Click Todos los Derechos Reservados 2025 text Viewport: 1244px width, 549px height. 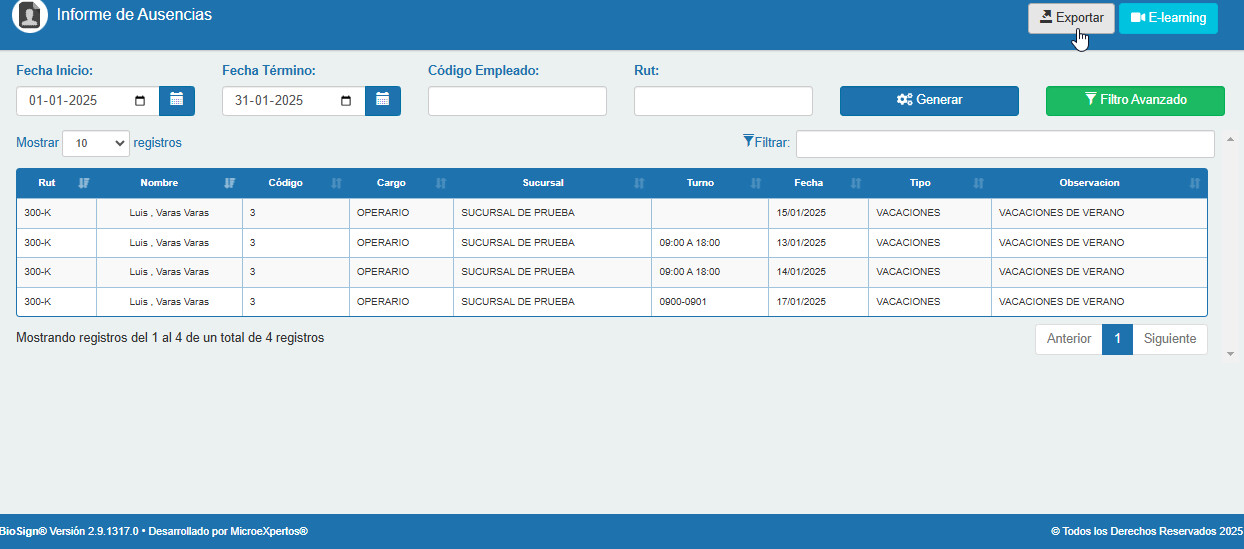[1147, 531]
